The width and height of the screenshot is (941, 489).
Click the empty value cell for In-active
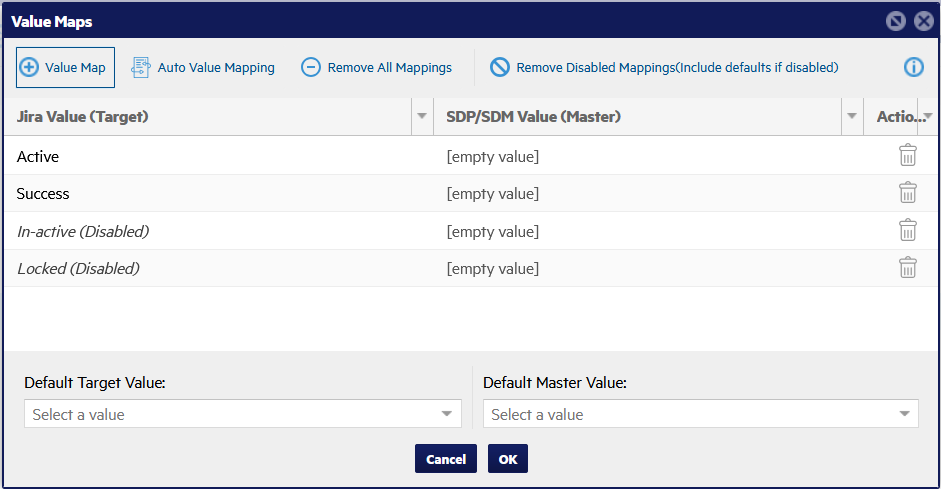click(649, 231)
